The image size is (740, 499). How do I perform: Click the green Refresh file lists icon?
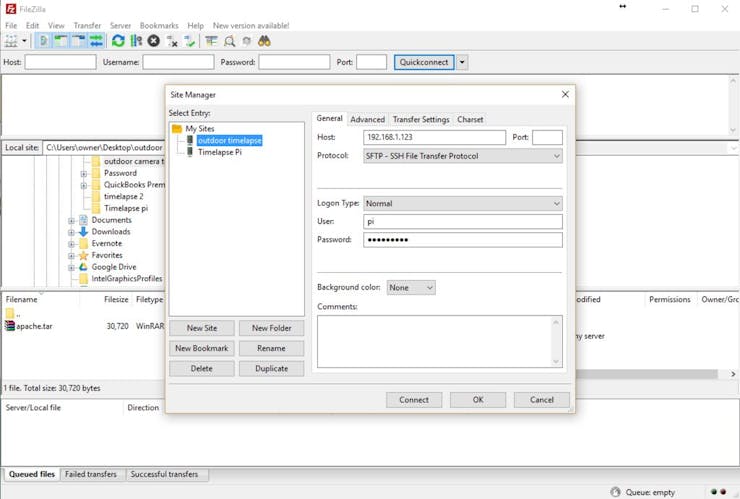tap(118, 41)
